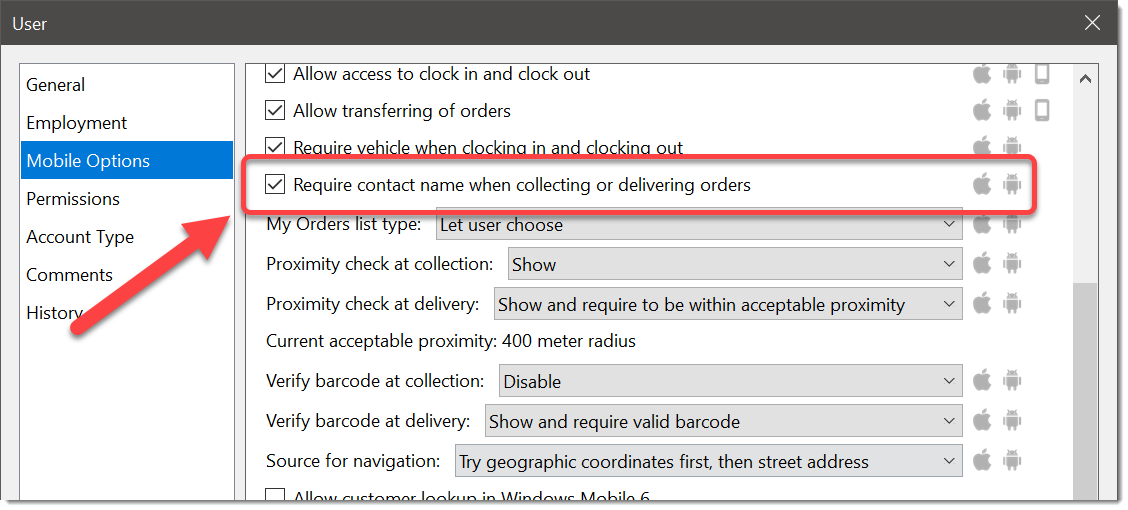Select the Mobile Options section

(x=127, y=160)
